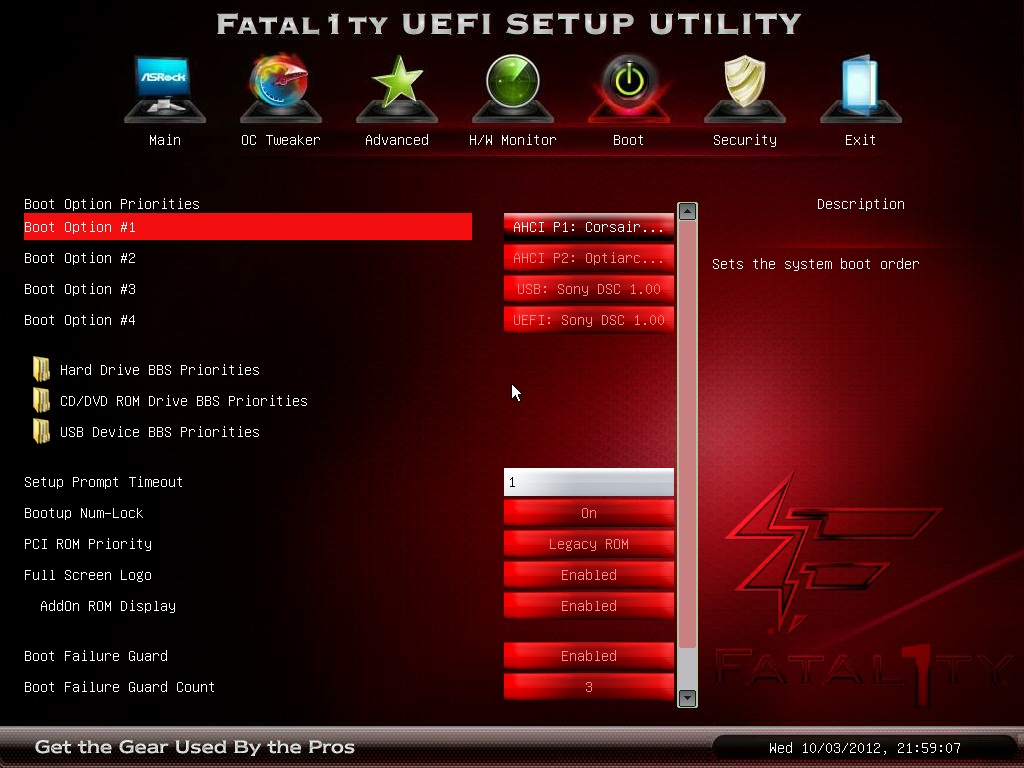1024x768 pixels.
Task: Select the Boot Failure Guard label
Action: click(x=95, y=656)
